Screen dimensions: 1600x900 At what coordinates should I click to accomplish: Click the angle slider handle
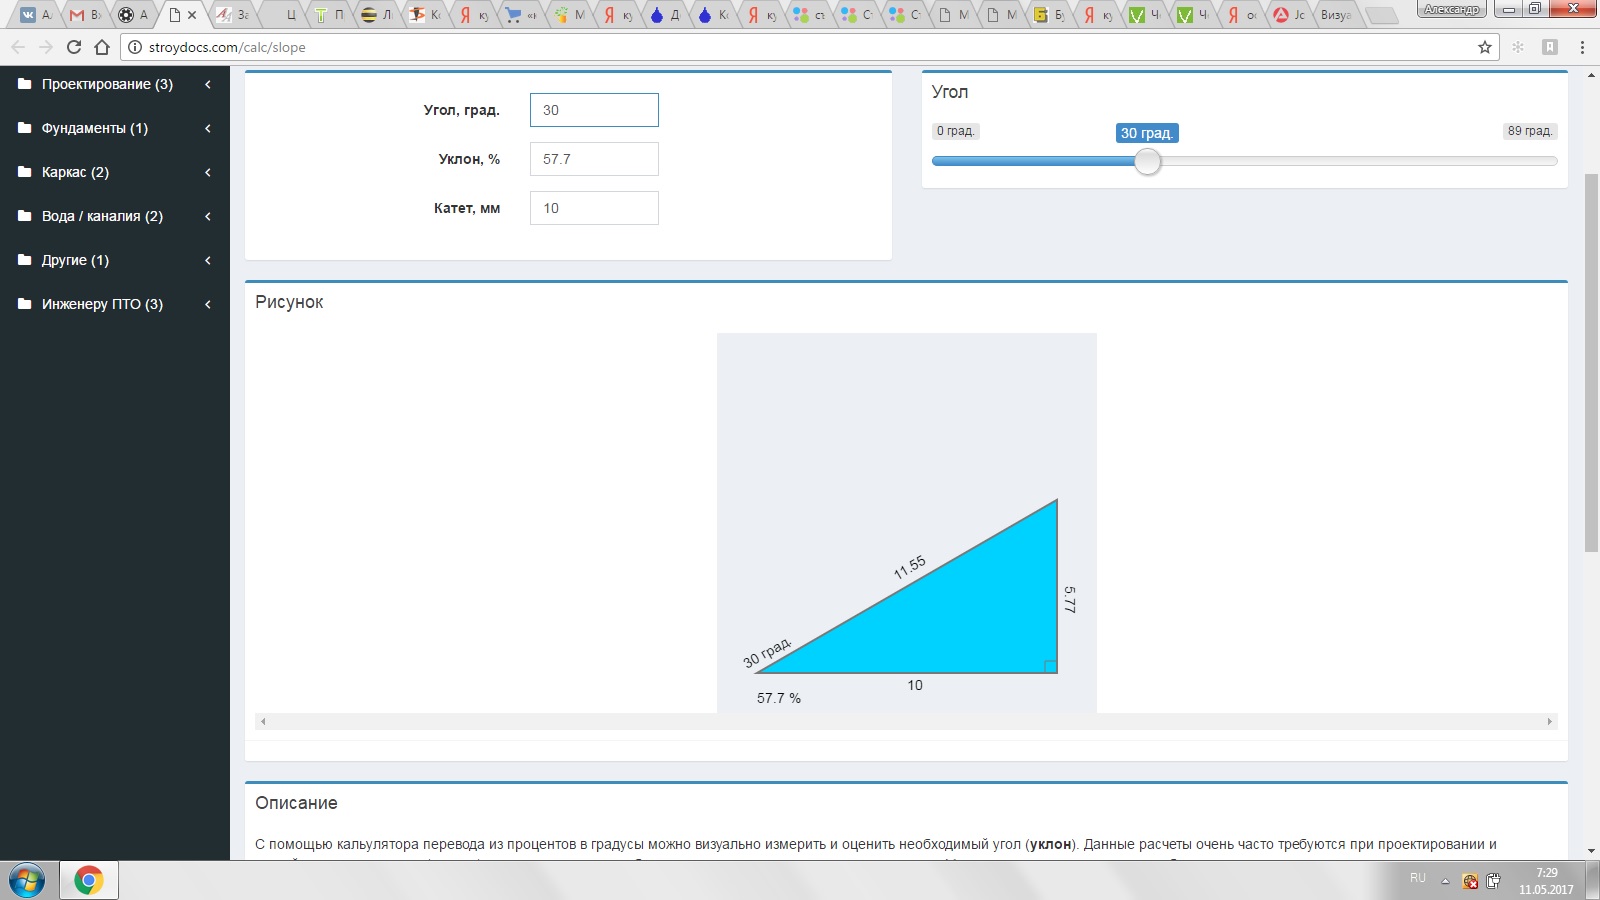click(x=1148, y=161)
